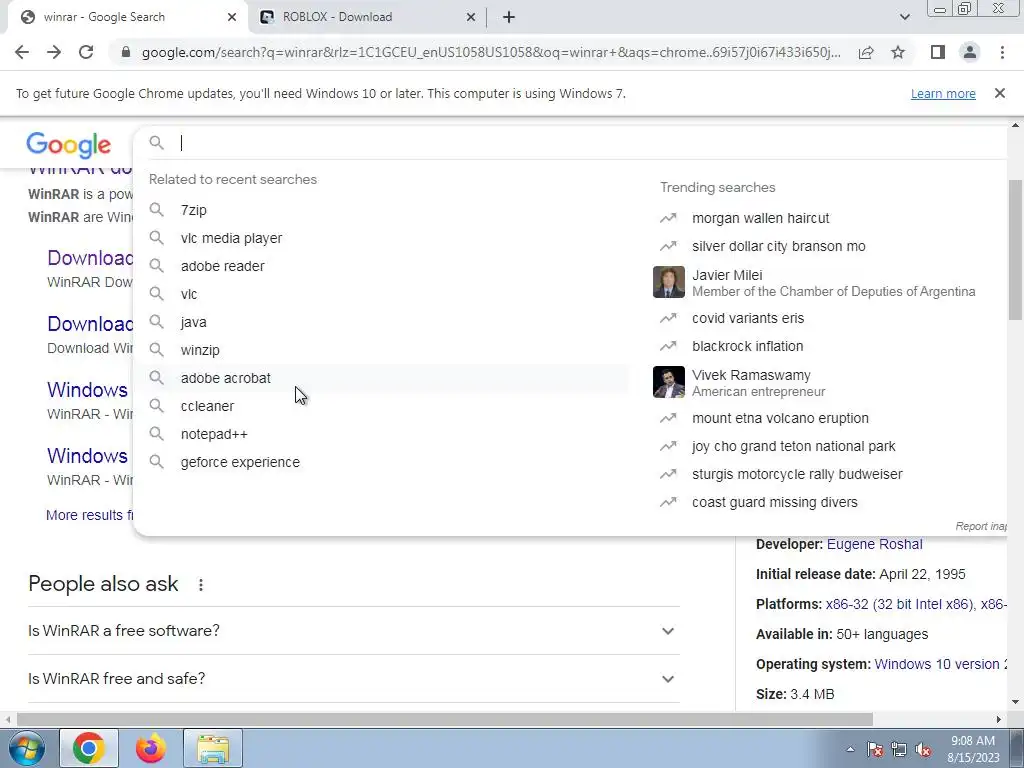Open the Chrome profile avatar menu
Image resolution: width=1024 pixels, height=768 pixels.
[x=970, y=52]
